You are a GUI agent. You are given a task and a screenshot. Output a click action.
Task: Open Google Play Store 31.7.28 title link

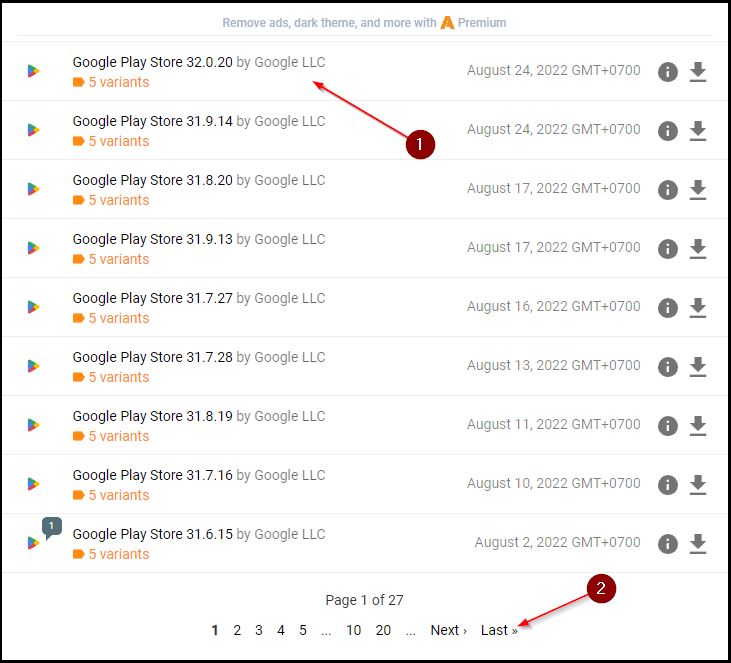[x=152, y=357]
